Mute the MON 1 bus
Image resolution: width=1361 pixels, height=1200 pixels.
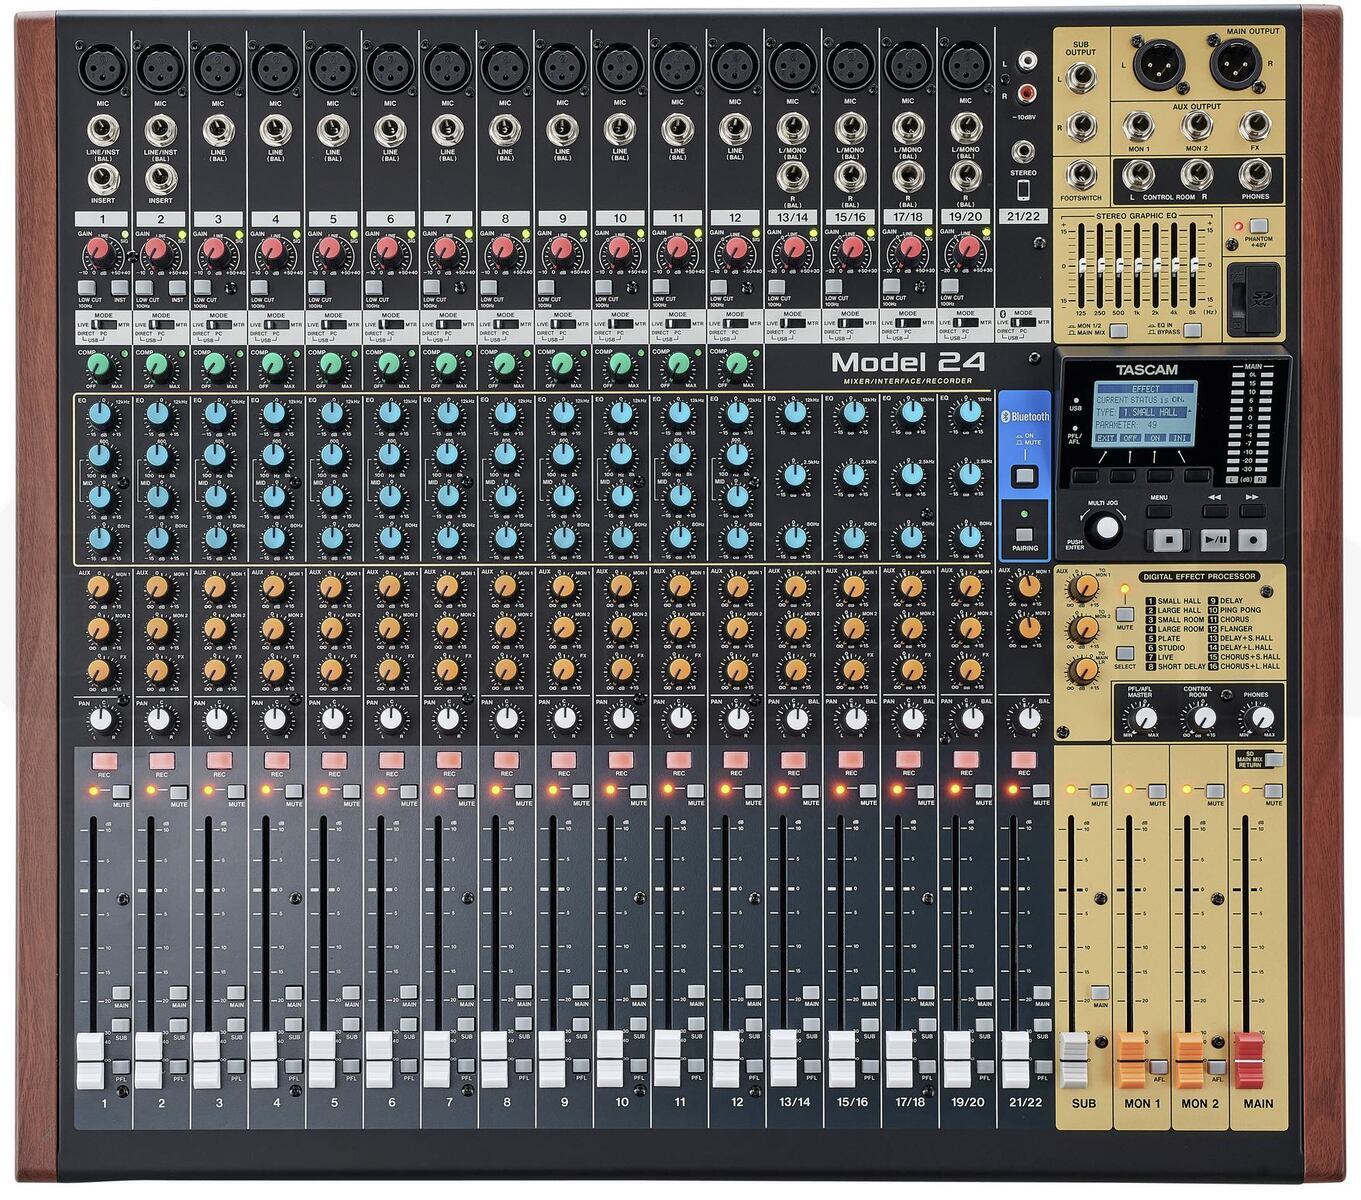tap(1158, 792)
